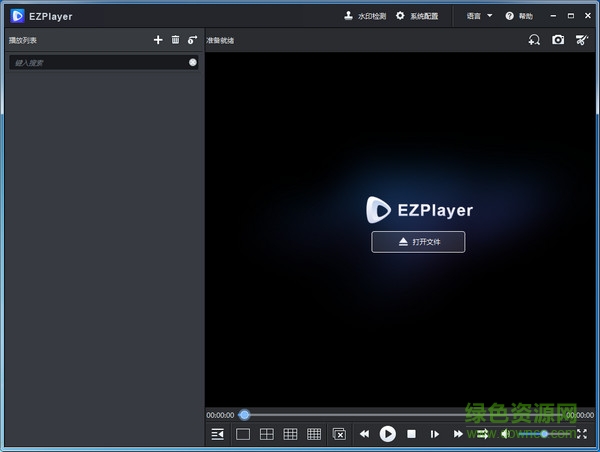The width and height of the screenshot is (600, 452).
Task: Maximize the EZPlayer window
Action: tap(571, 16)
